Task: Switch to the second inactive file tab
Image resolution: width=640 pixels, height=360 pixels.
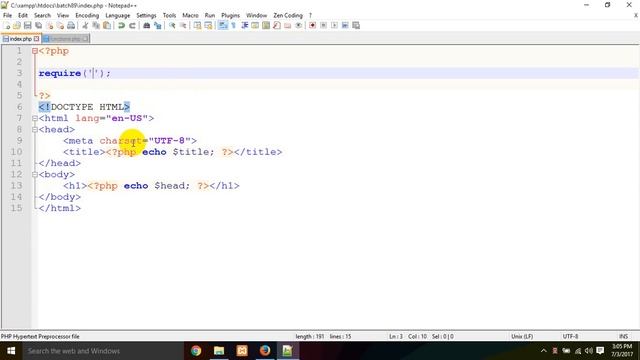Action: click(x=65, y=39)
